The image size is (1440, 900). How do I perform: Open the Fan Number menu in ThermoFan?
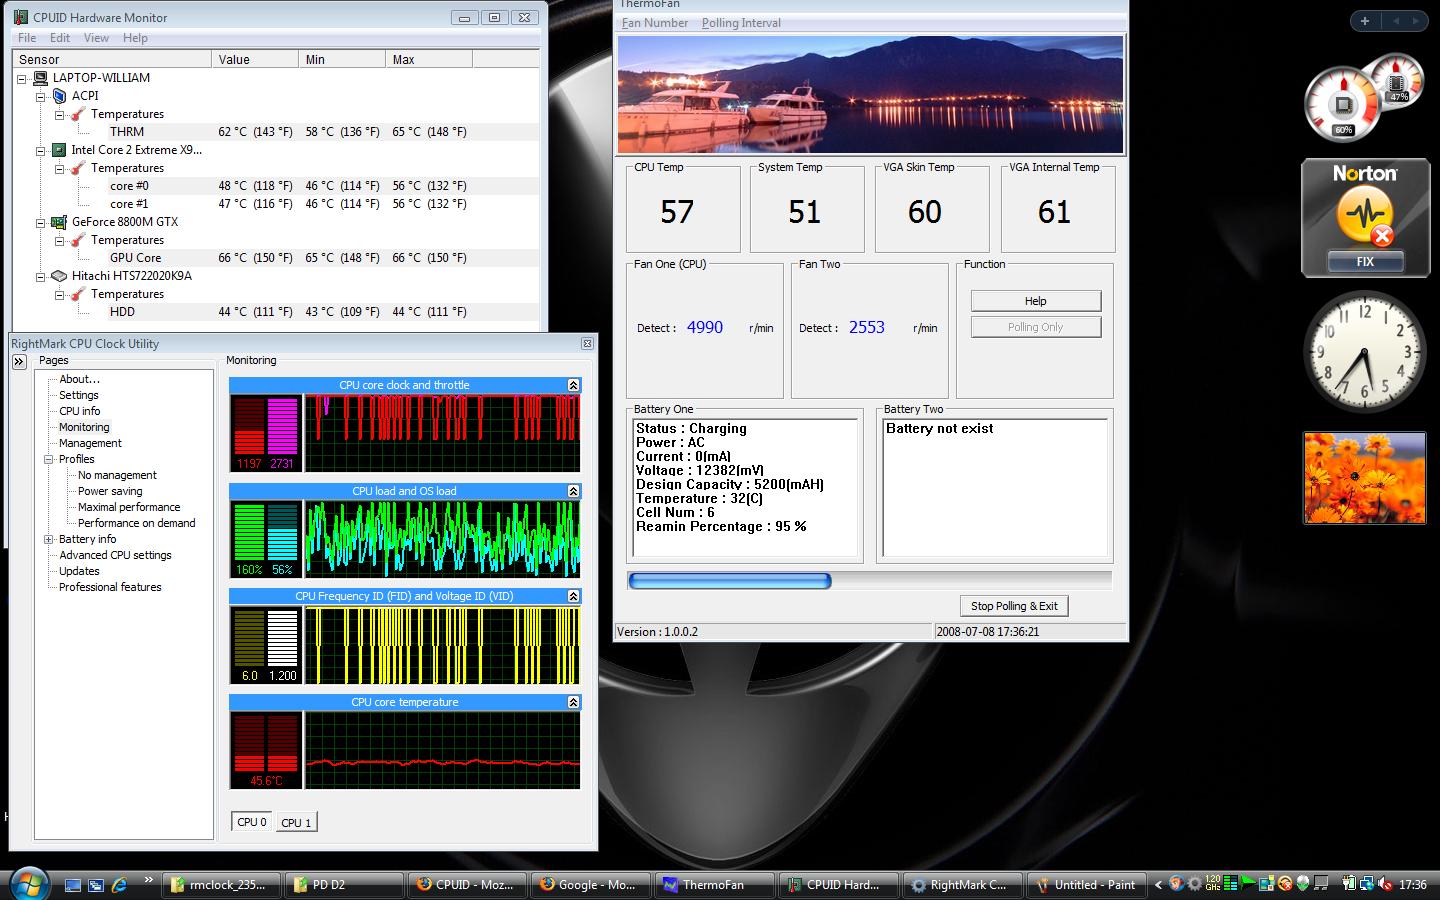pos(655,23)
